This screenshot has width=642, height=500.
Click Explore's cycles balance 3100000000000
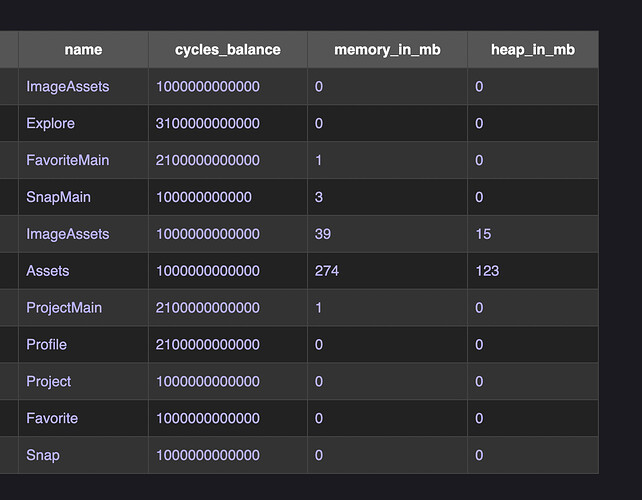coord(208,123)
